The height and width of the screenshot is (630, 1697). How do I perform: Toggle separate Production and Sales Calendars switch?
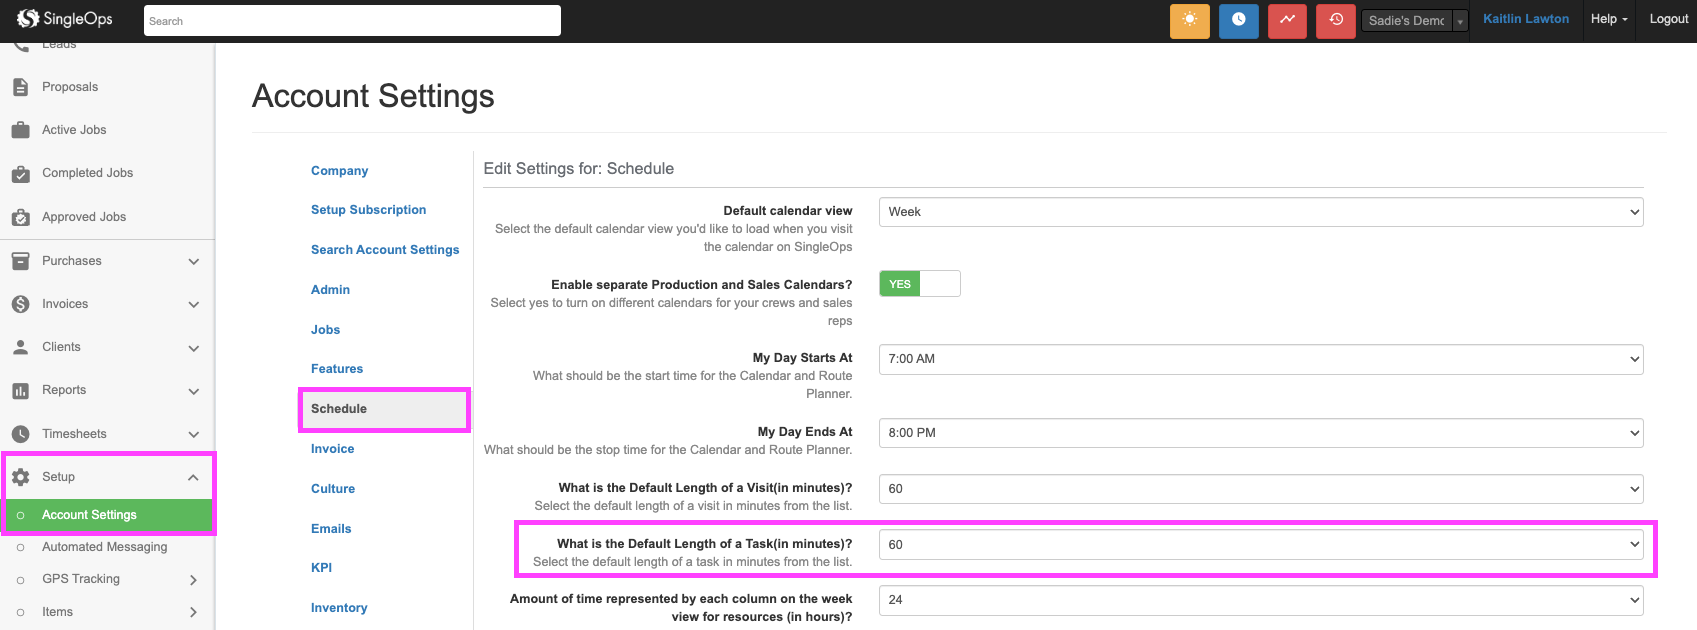(x=919, y=284)
